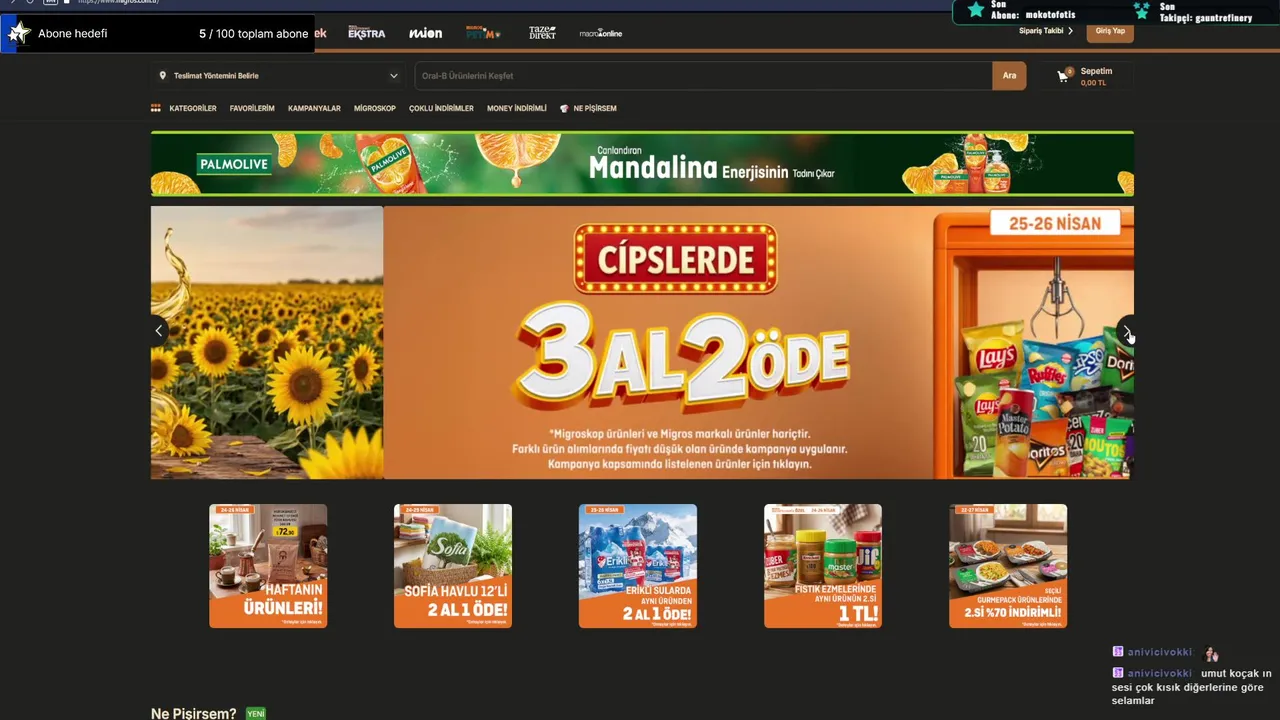
Task: Click the Ara search button
Action: 1009,76
